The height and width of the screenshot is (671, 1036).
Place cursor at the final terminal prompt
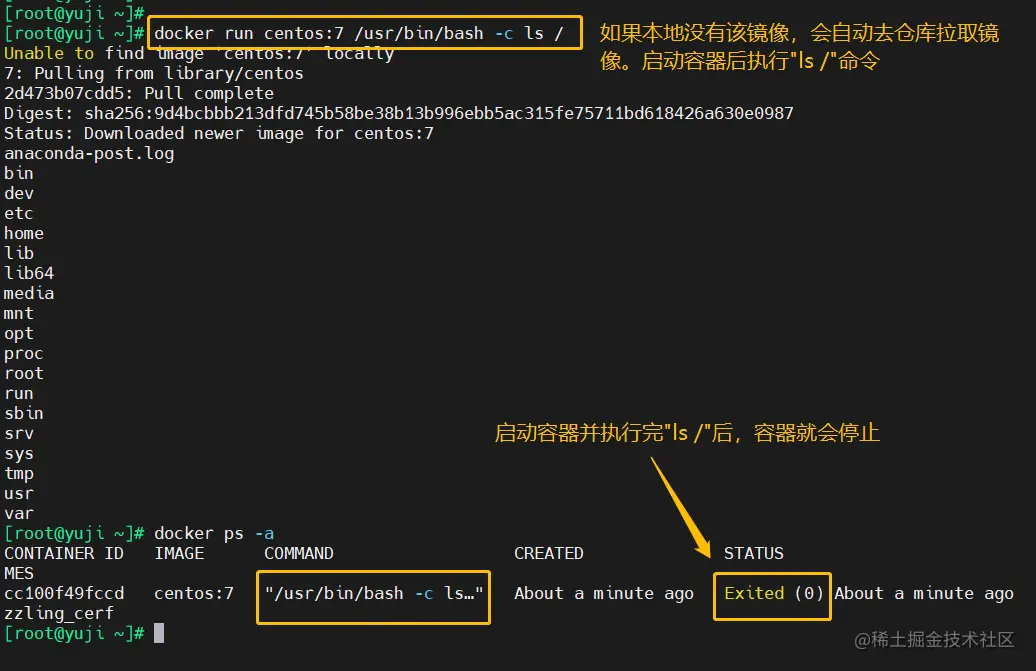[158, 633]
